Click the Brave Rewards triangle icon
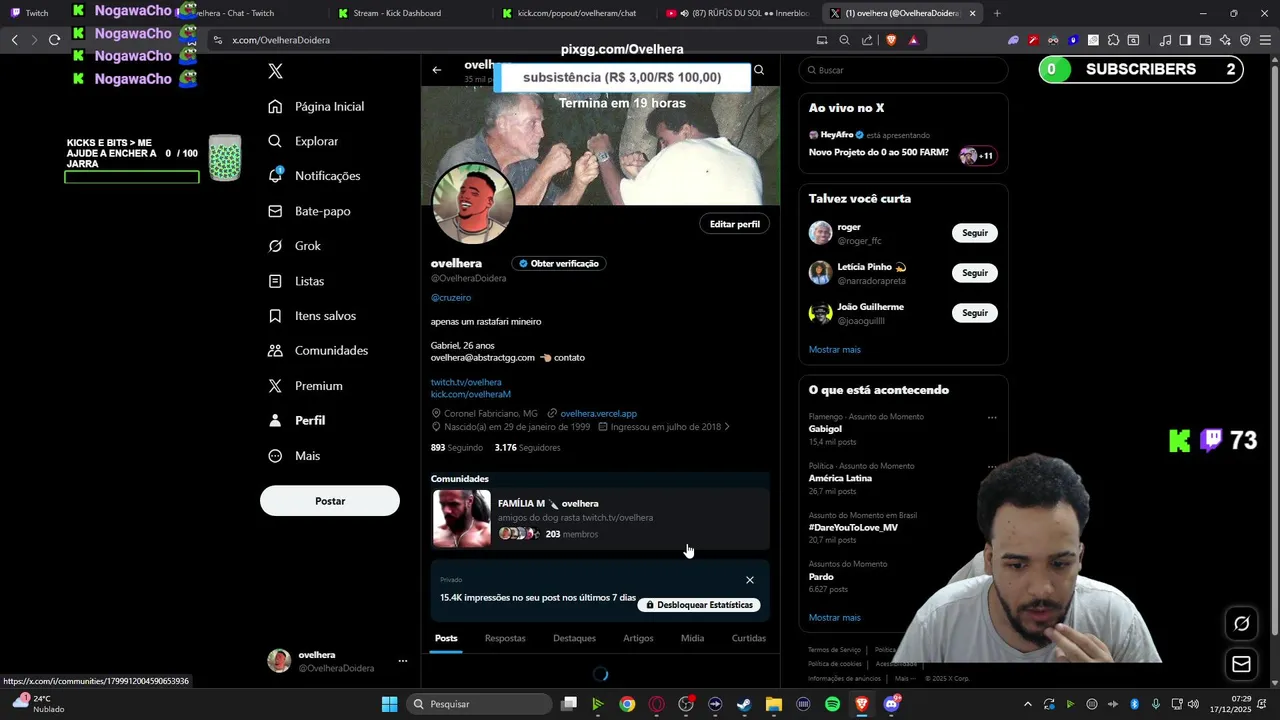The height and width of the screenshot is (720, 1280). point(913,40)
